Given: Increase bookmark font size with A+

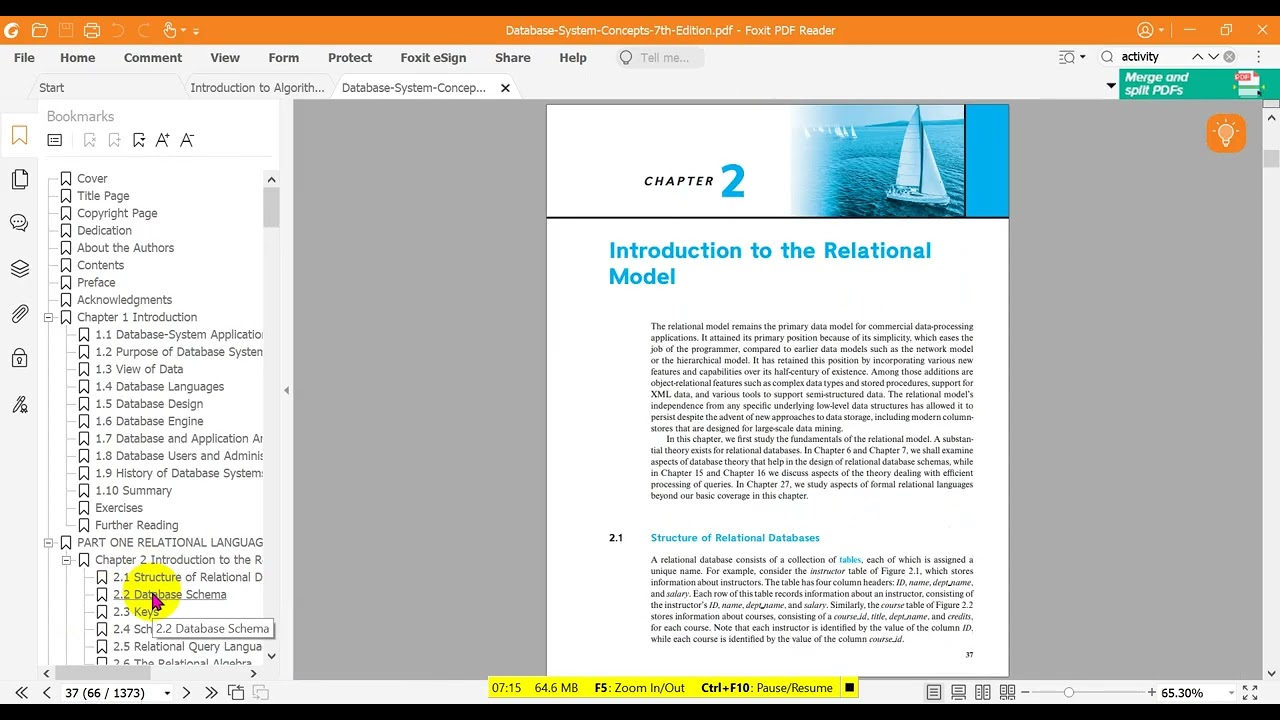Looking at the screenshot, I should click(x=163, y=140).
